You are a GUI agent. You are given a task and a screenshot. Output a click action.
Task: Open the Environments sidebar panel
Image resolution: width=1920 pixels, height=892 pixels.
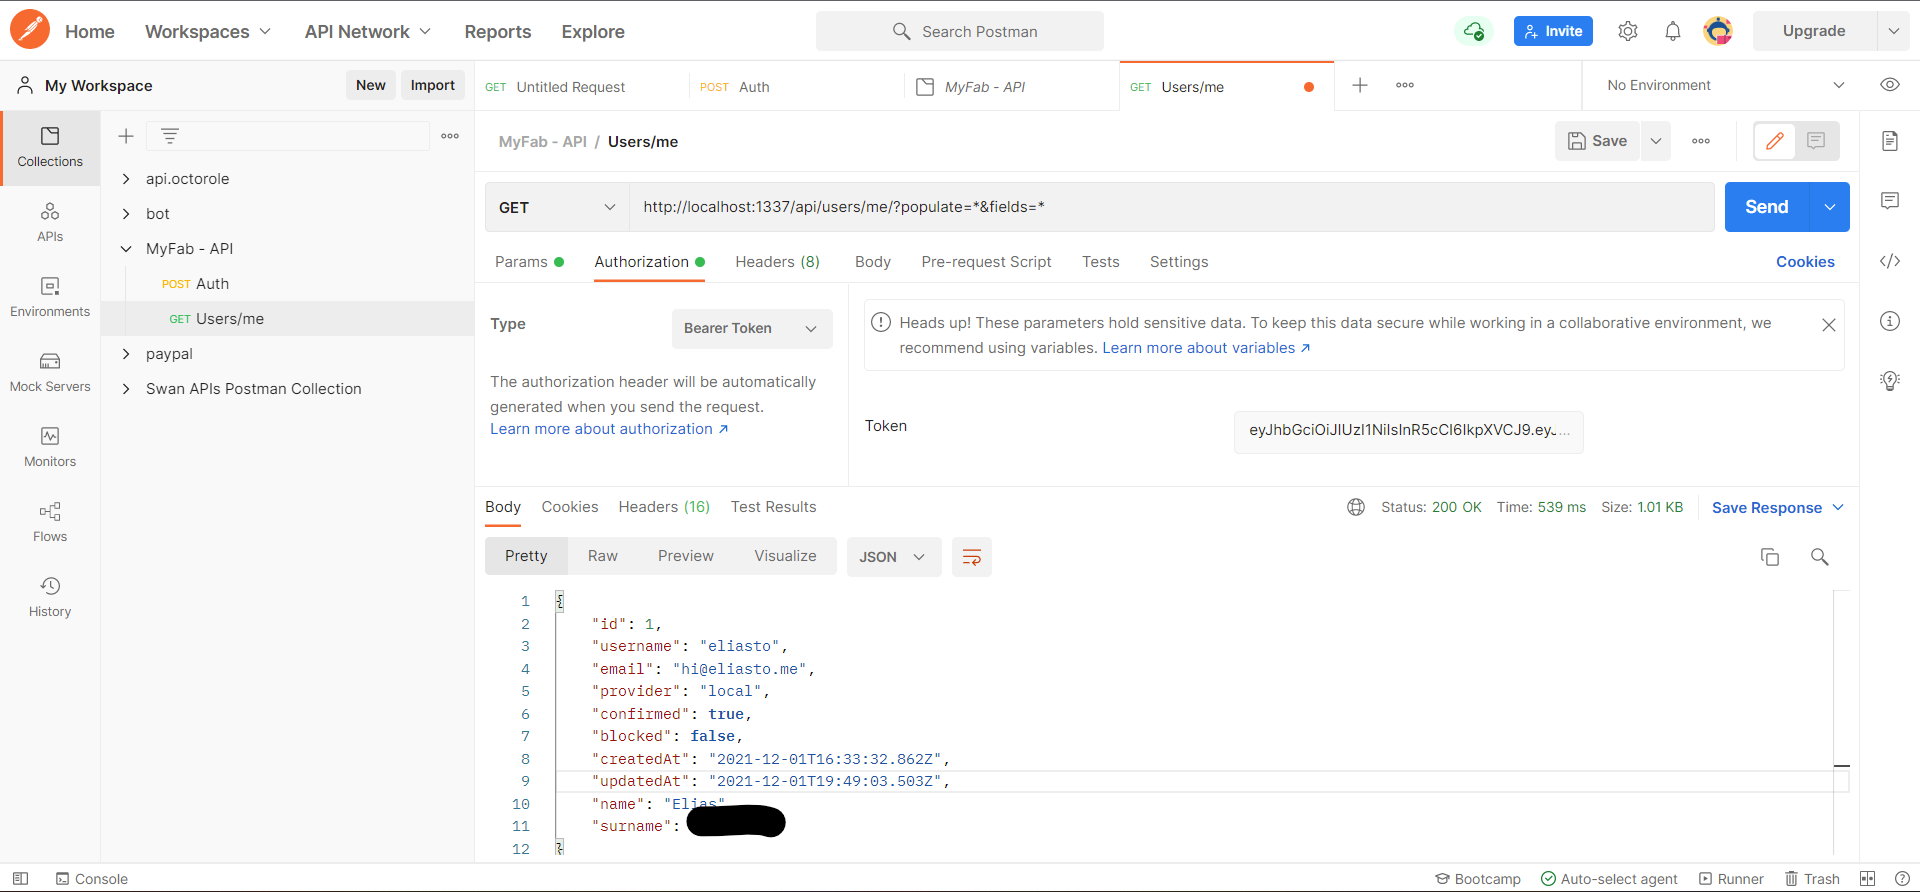tap(50, 297)
